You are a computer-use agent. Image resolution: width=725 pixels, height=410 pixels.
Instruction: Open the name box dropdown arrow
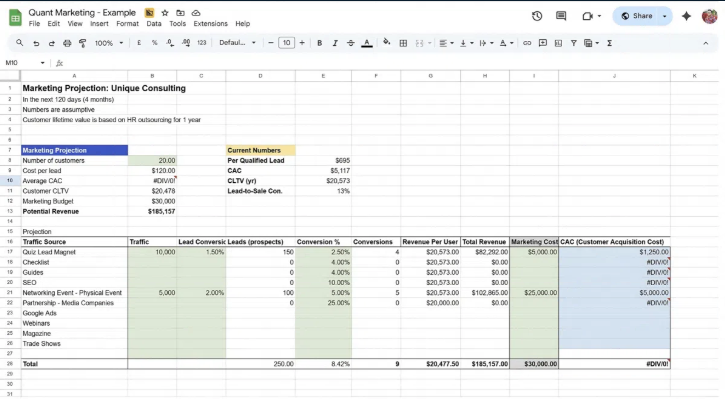point(43,63)
